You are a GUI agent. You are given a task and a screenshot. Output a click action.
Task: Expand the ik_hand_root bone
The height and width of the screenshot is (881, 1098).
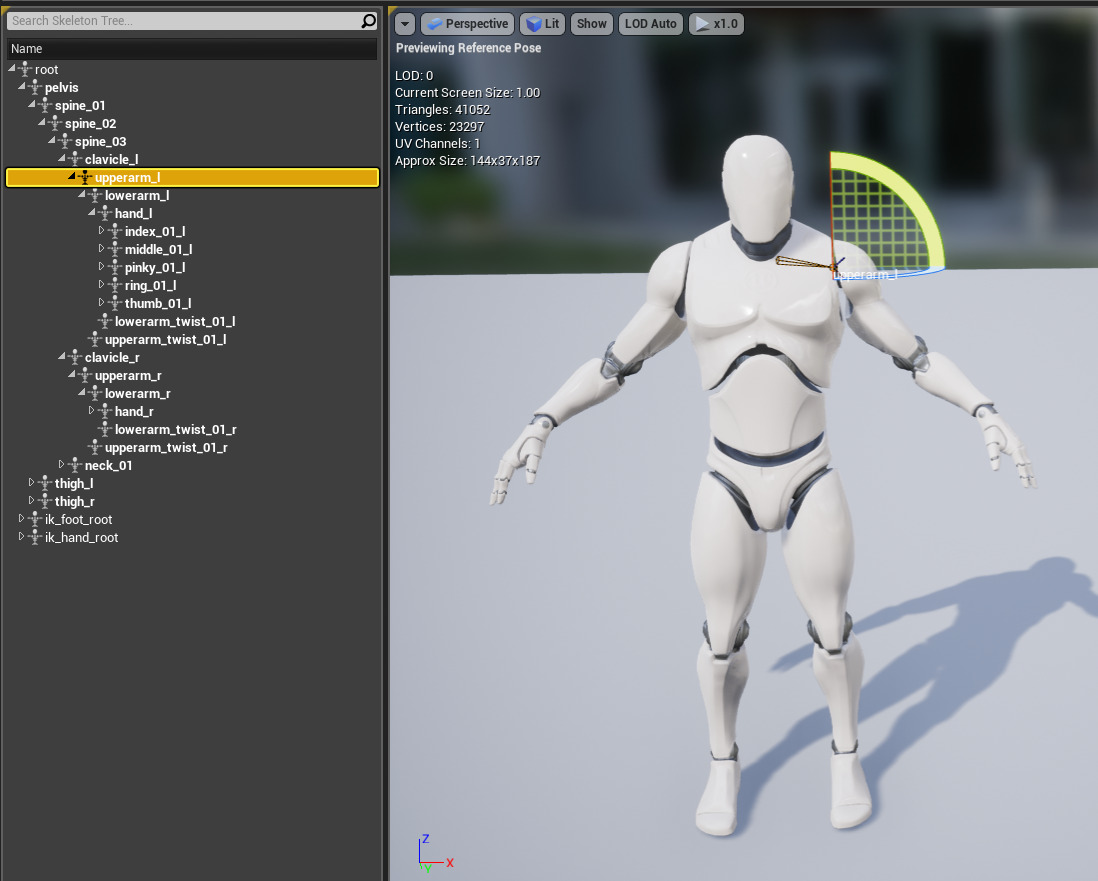click(22, 537)
